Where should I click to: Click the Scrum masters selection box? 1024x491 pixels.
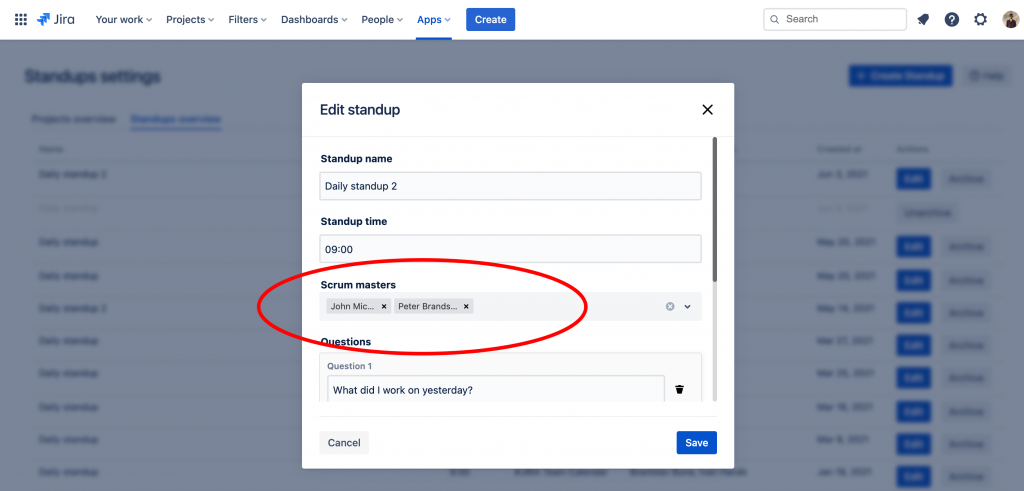point(511,306)
